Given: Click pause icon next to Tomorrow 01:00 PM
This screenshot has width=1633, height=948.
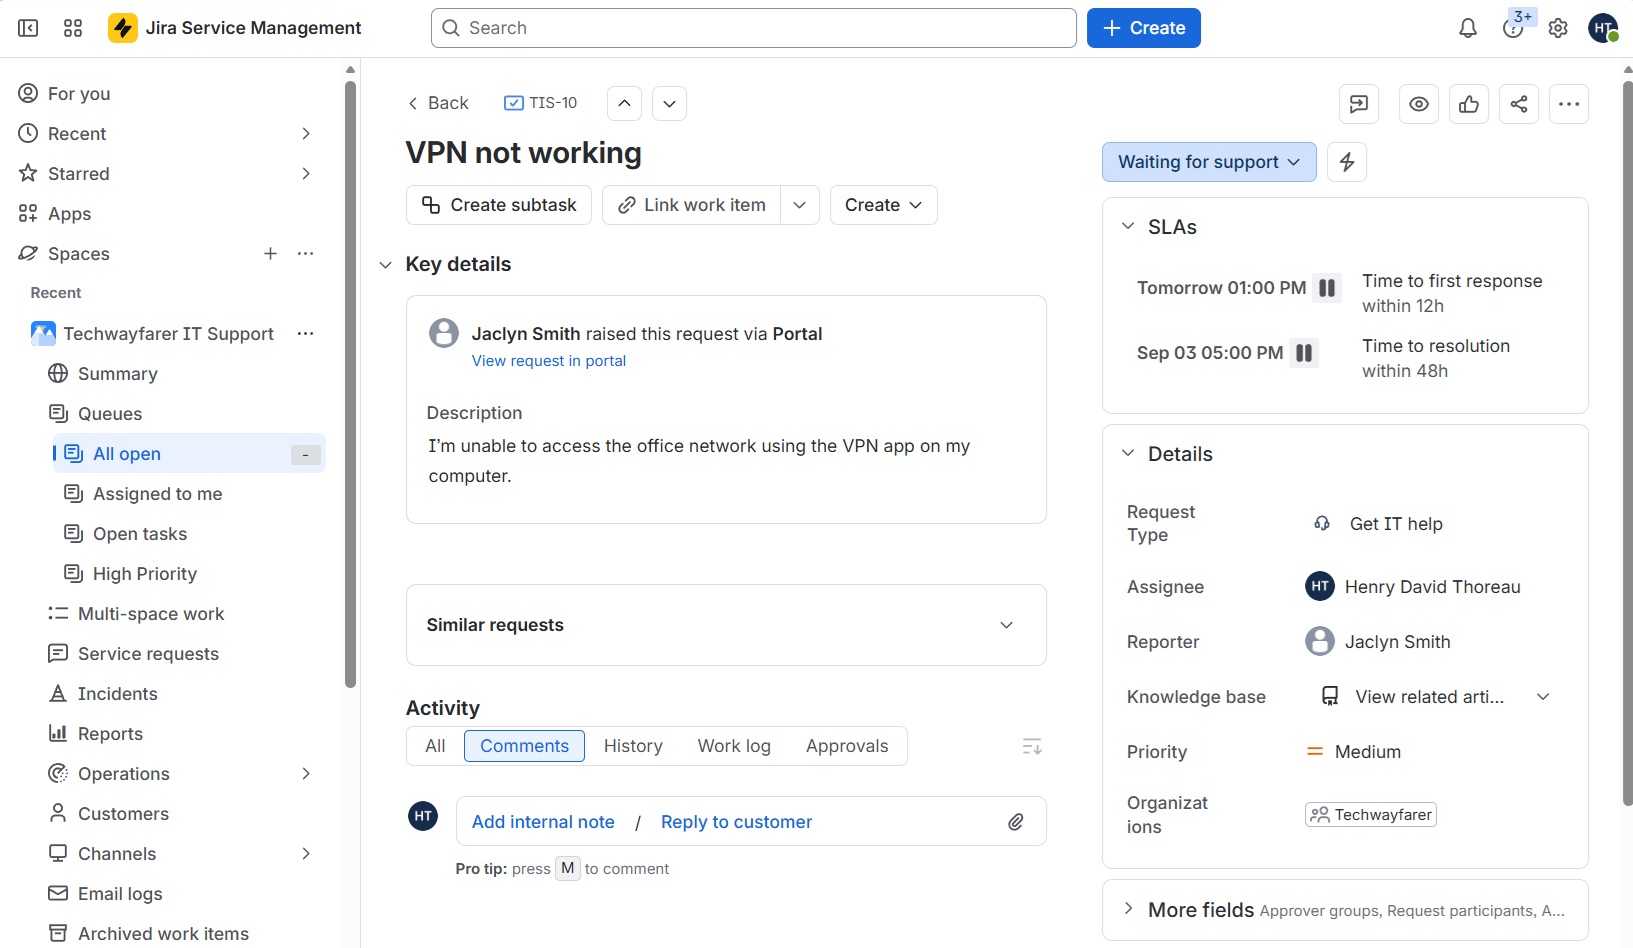Looking at the screenshot, I should (1327, 288).
